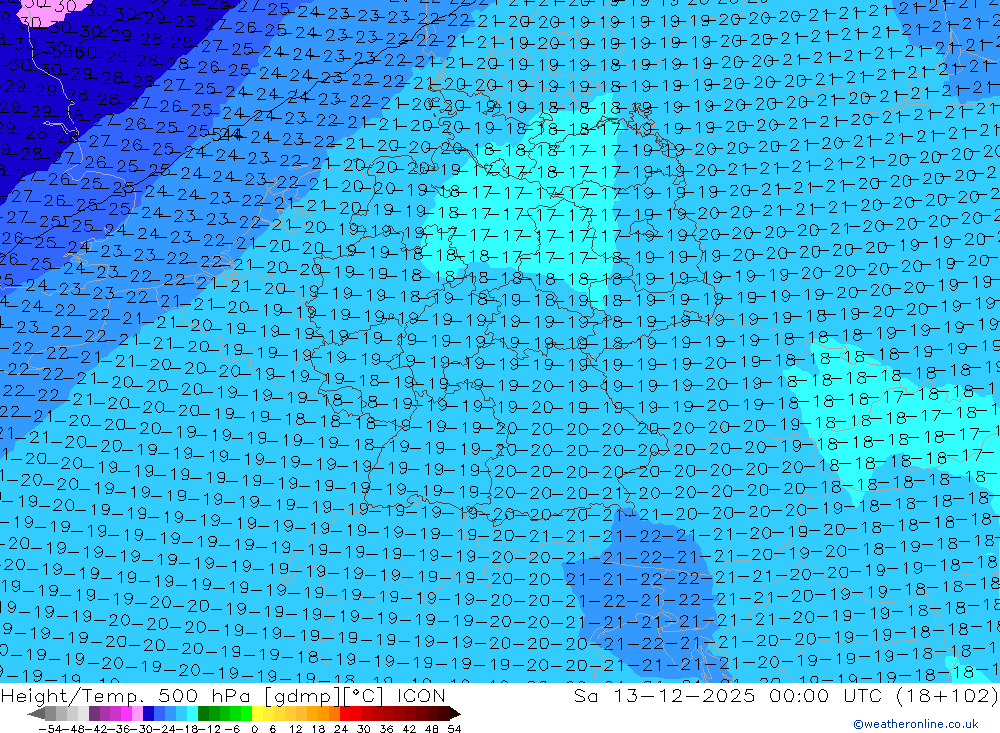Click the '36' legend value
Viewport: 1000px width, 733px height.
(386, 729)
